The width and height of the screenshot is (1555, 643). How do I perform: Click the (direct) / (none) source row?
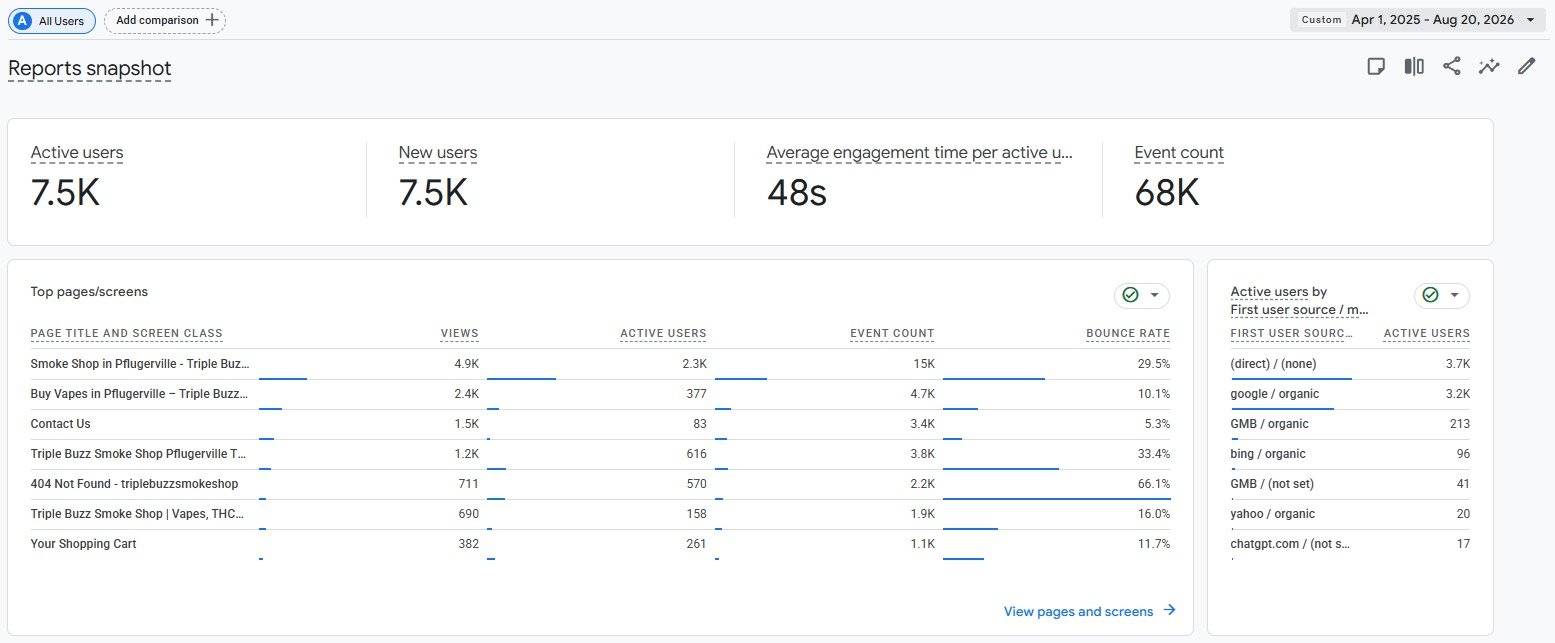(1350, 364)
